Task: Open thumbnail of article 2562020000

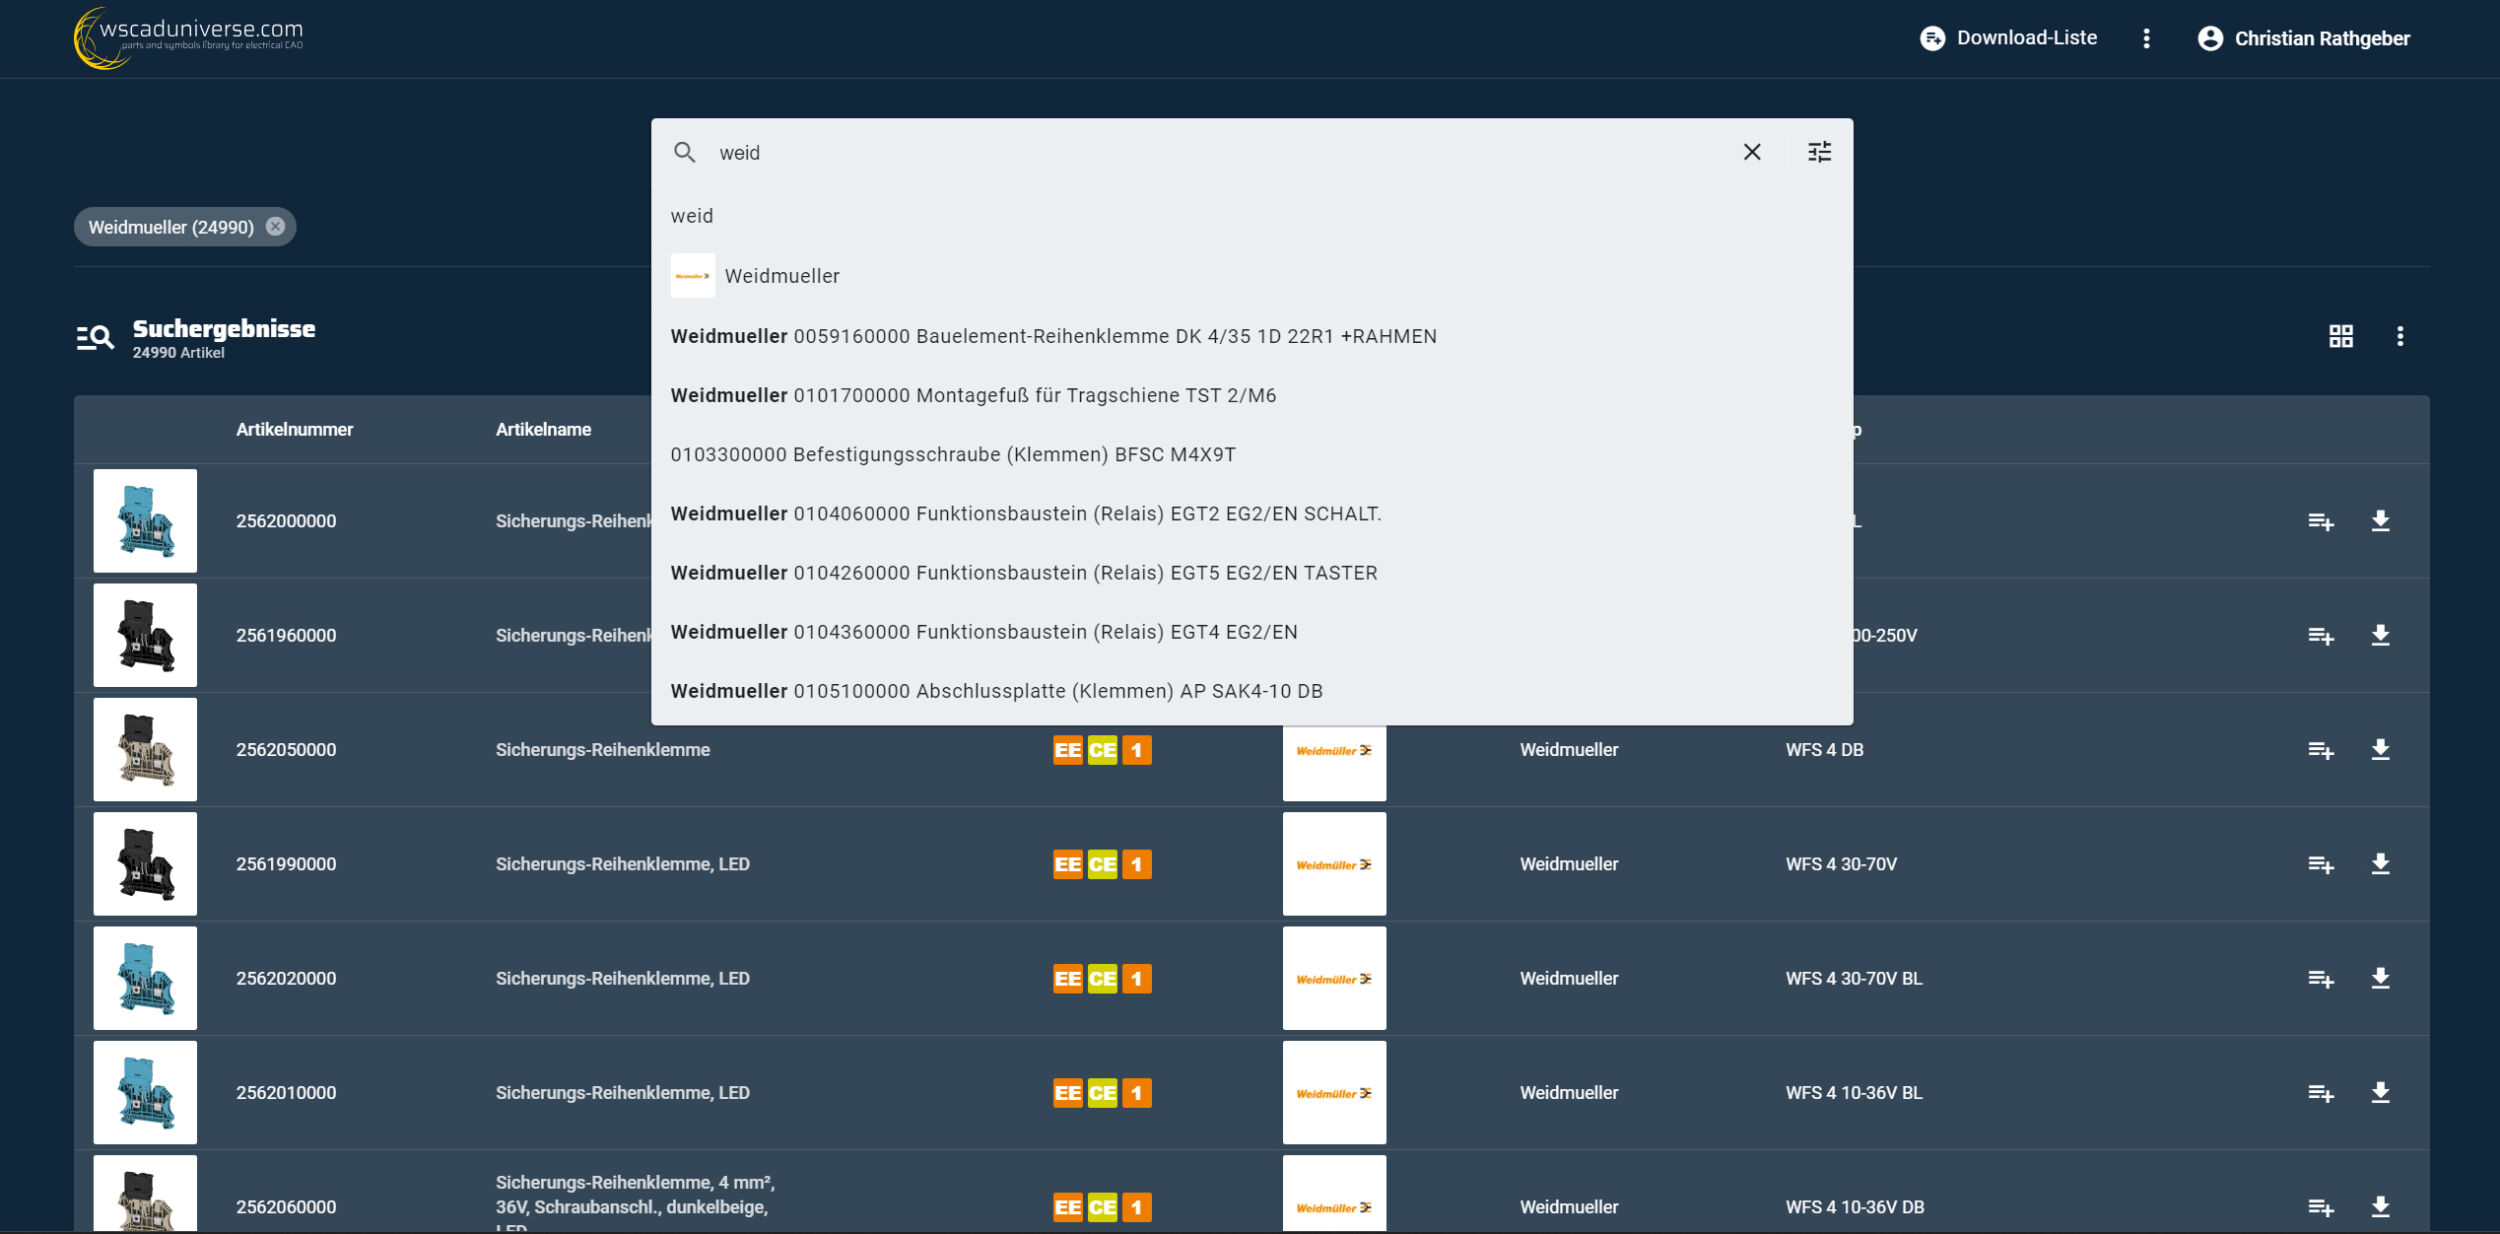Action: (x=145, y=978)
